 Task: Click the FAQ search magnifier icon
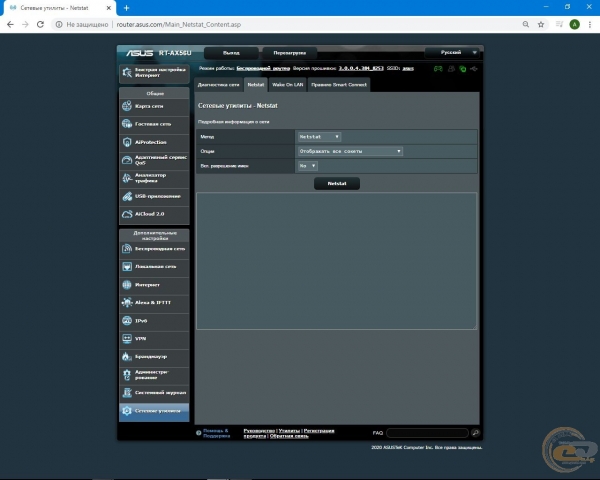pyautogui.click(x=476, y=433)
